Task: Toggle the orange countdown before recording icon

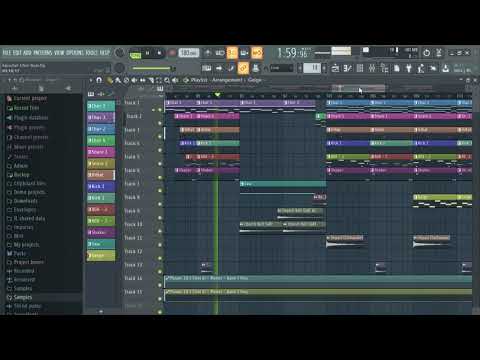Action: 232,53
